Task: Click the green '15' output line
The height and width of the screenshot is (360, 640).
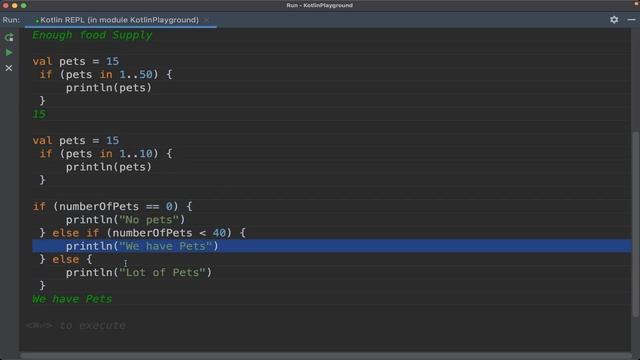Action: 39,114
